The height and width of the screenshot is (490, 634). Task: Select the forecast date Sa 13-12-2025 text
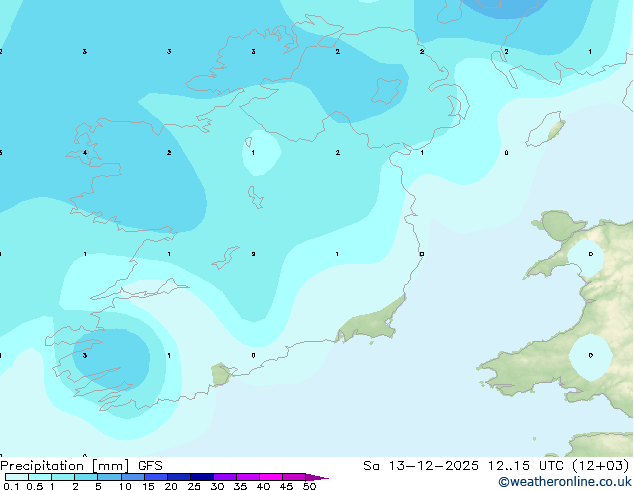pyautogui.click(x=421, y=466)
